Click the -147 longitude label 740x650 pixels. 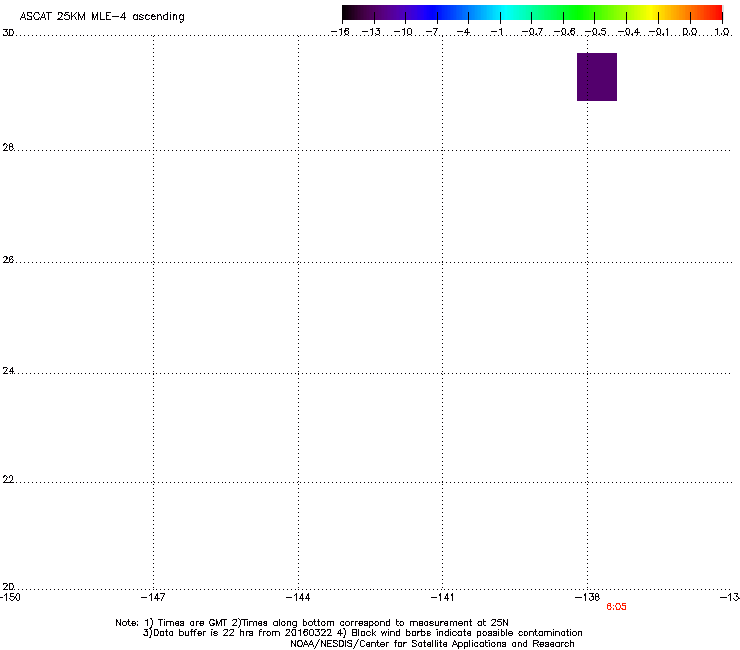coord(153,597)
